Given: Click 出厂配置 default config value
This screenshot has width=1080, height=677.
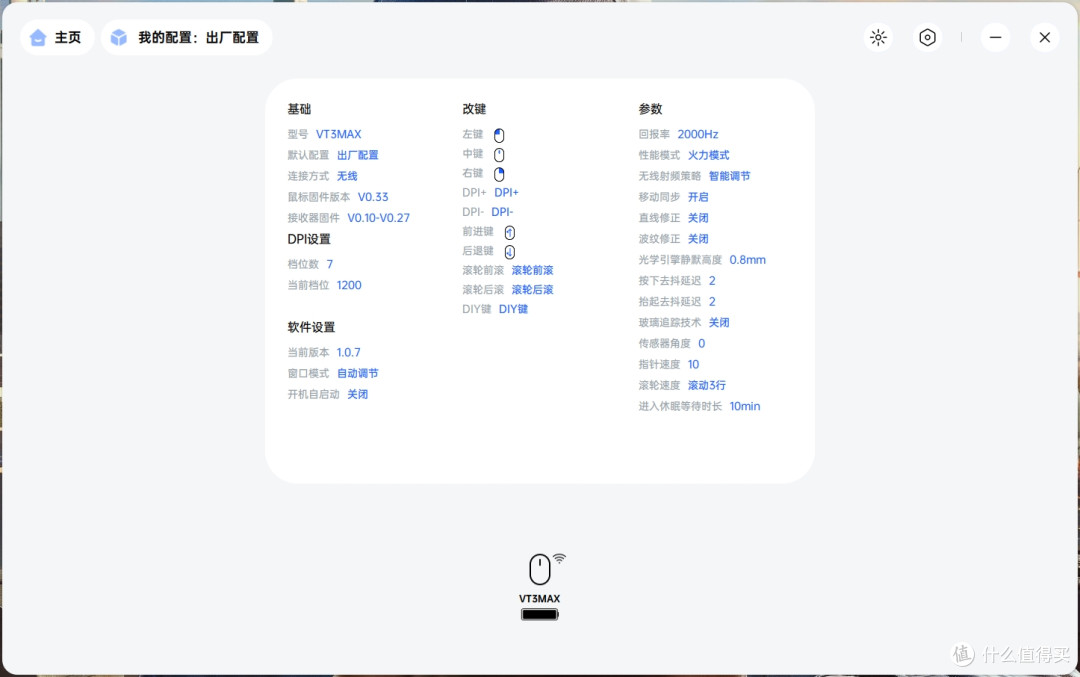Looking at the screenshot, I should 357,155.
